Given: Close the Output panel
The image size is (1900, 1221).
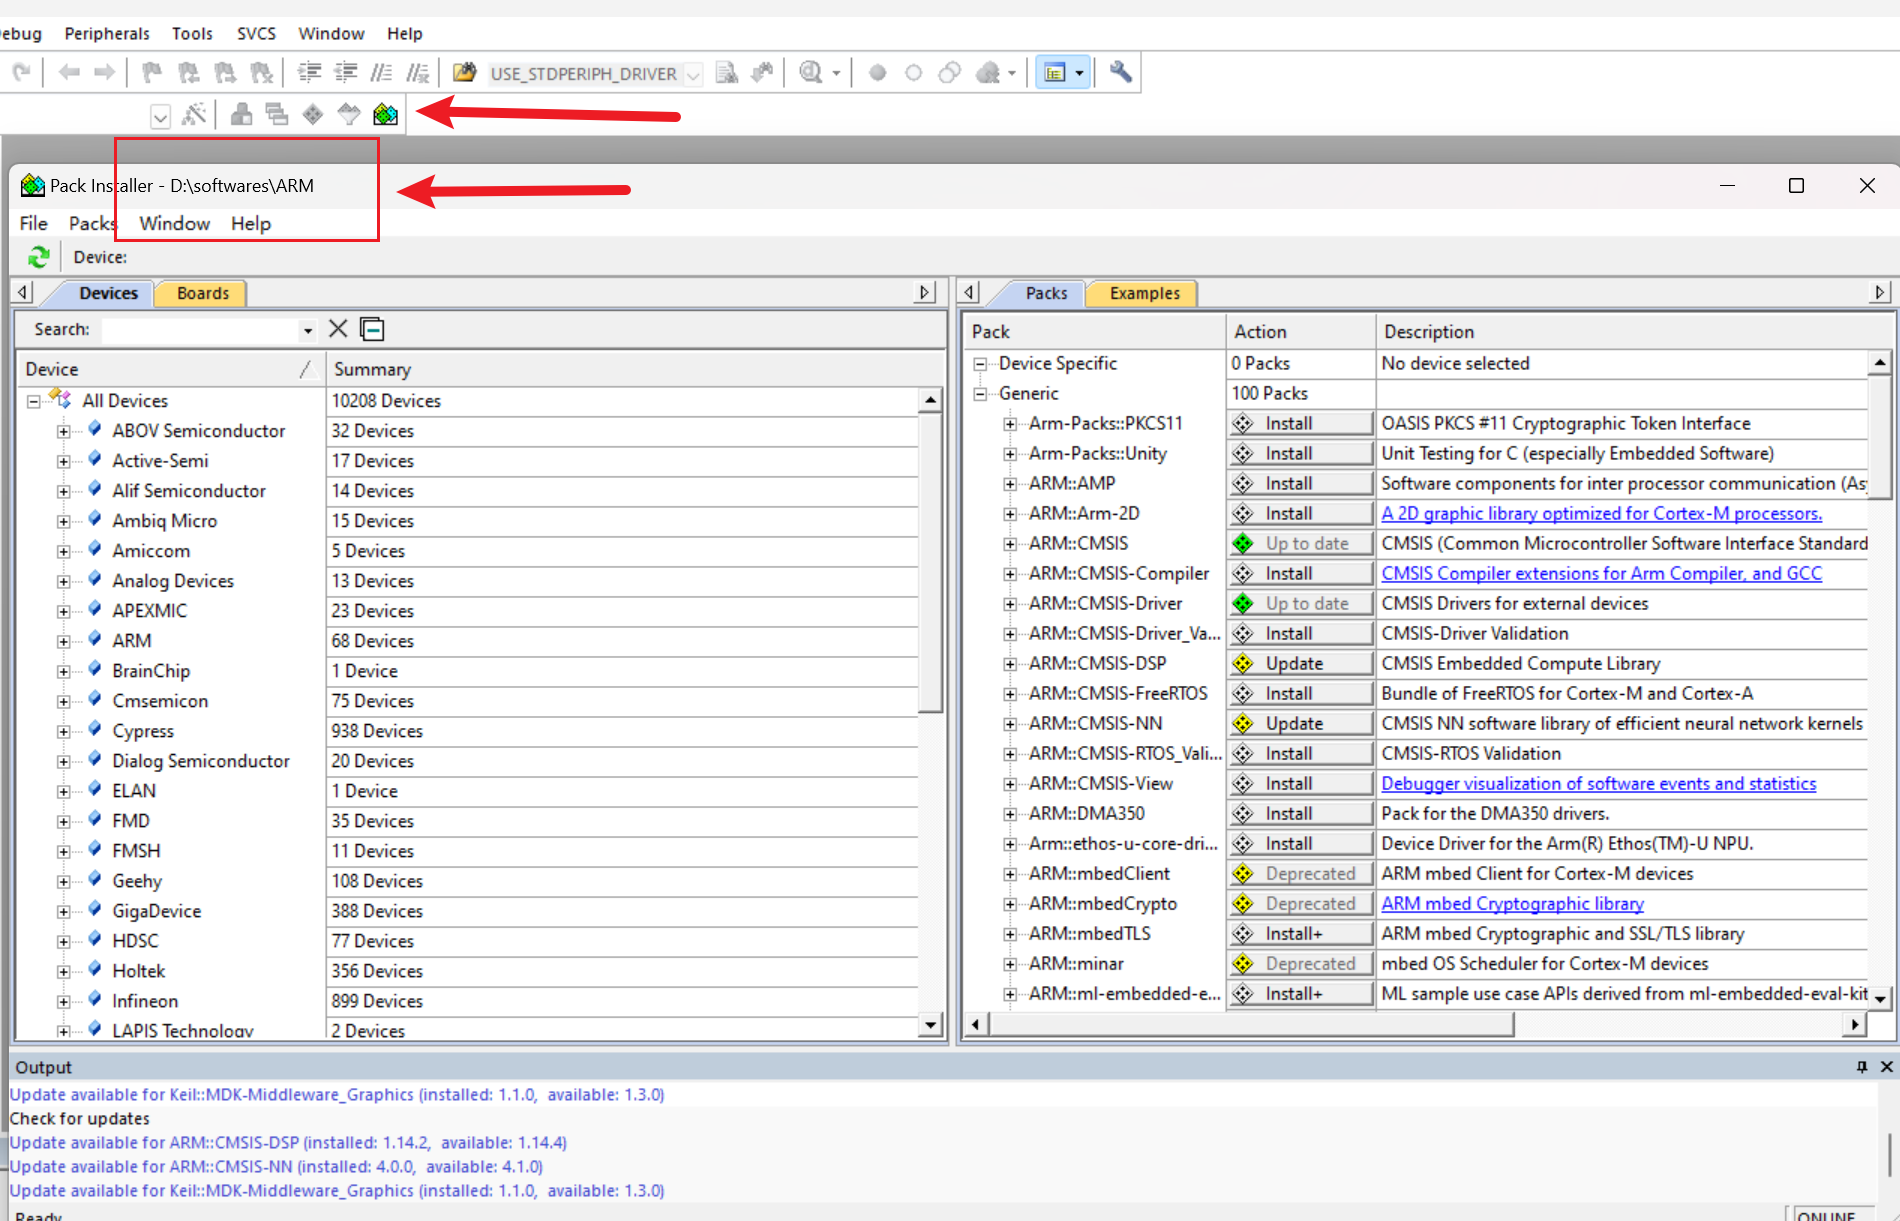Looking at the screenshot, I should pyautogui.click(x=1886, y=1067).
